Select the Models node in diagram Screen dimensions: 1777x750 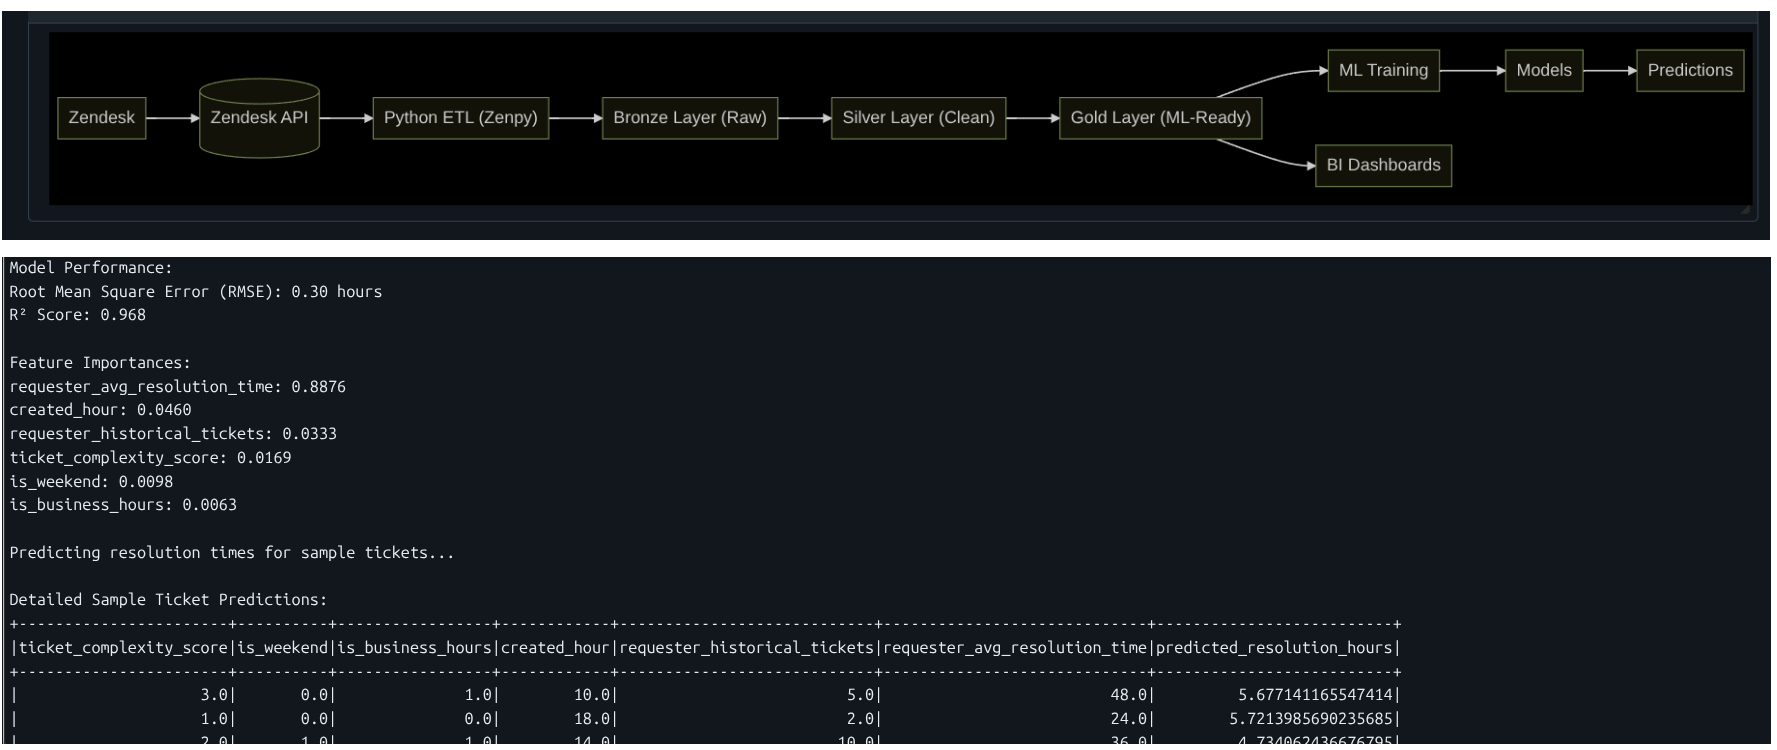(x=1543, y=71)
